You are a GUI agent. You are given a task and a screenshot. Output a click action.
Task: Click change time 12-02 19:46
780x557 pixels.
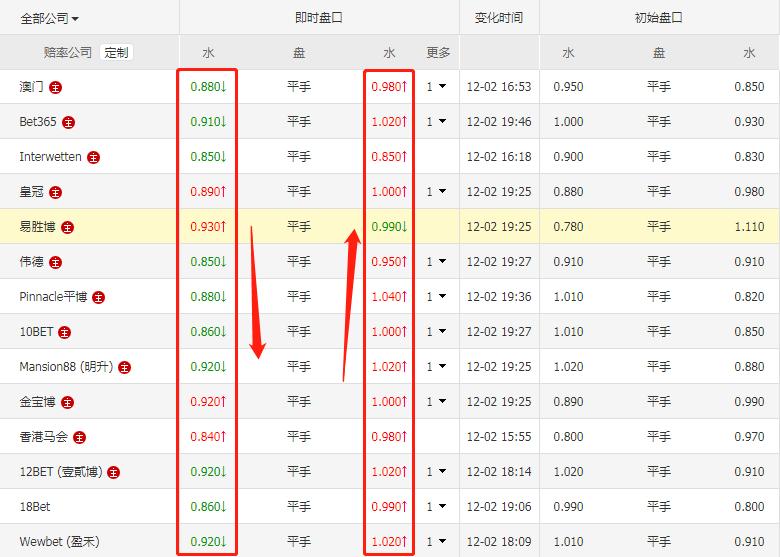499,121
